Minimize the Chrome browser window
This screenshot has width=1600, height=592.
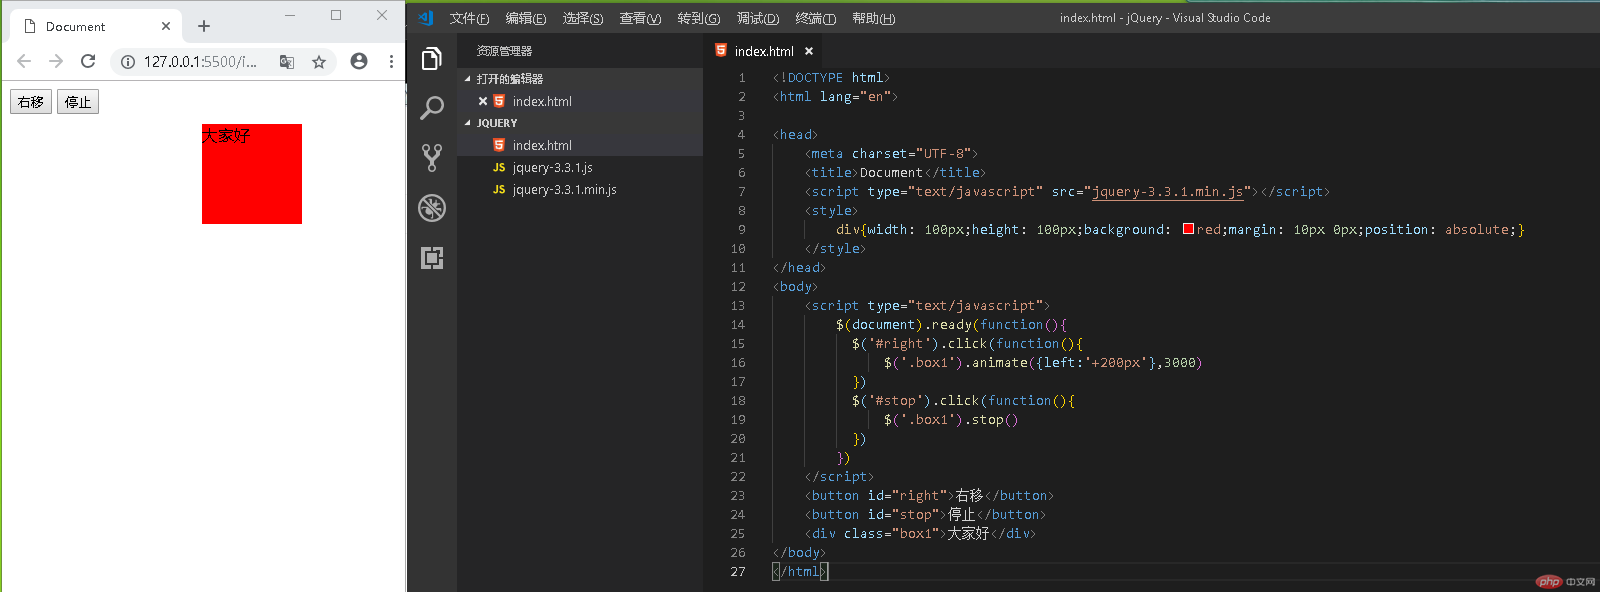290,15
